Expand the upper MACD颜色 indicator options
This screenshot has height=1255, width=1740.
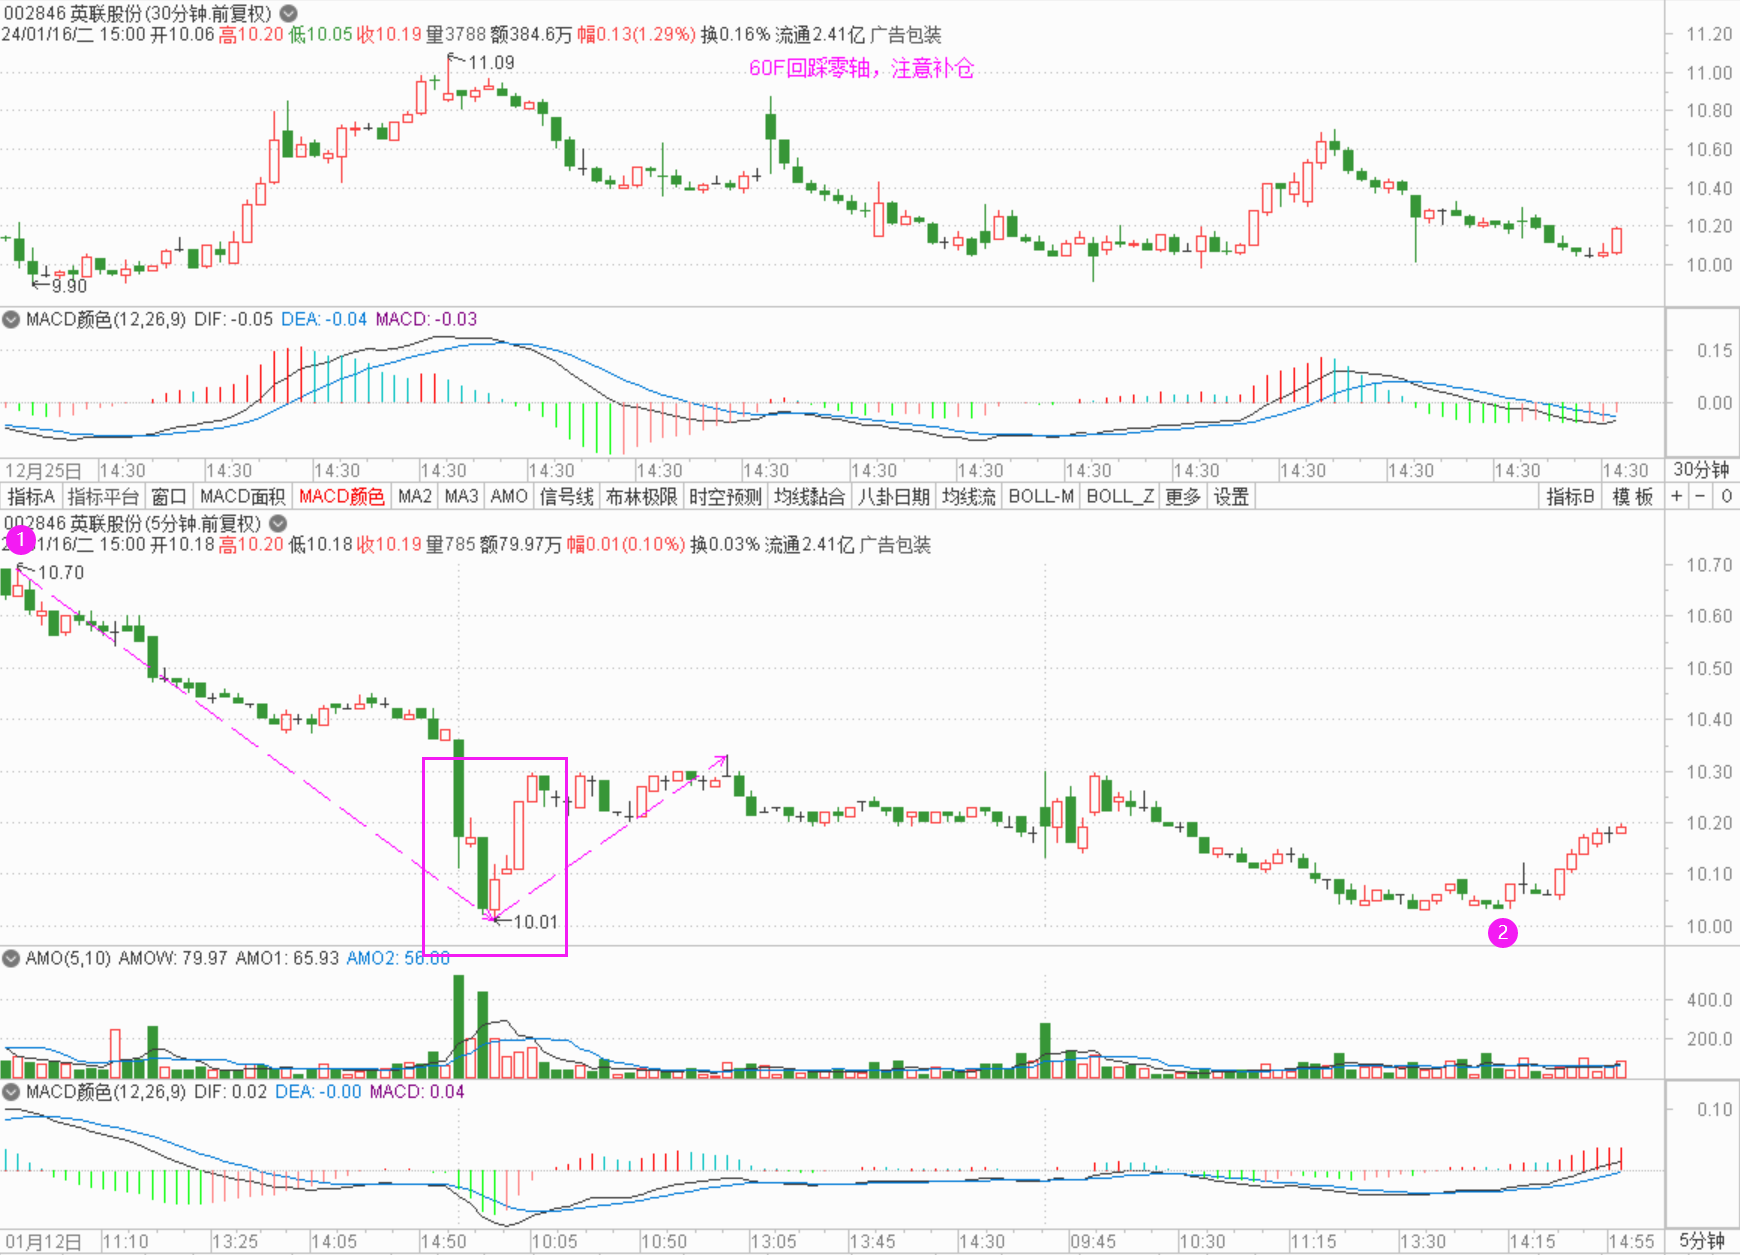(11, 319)
